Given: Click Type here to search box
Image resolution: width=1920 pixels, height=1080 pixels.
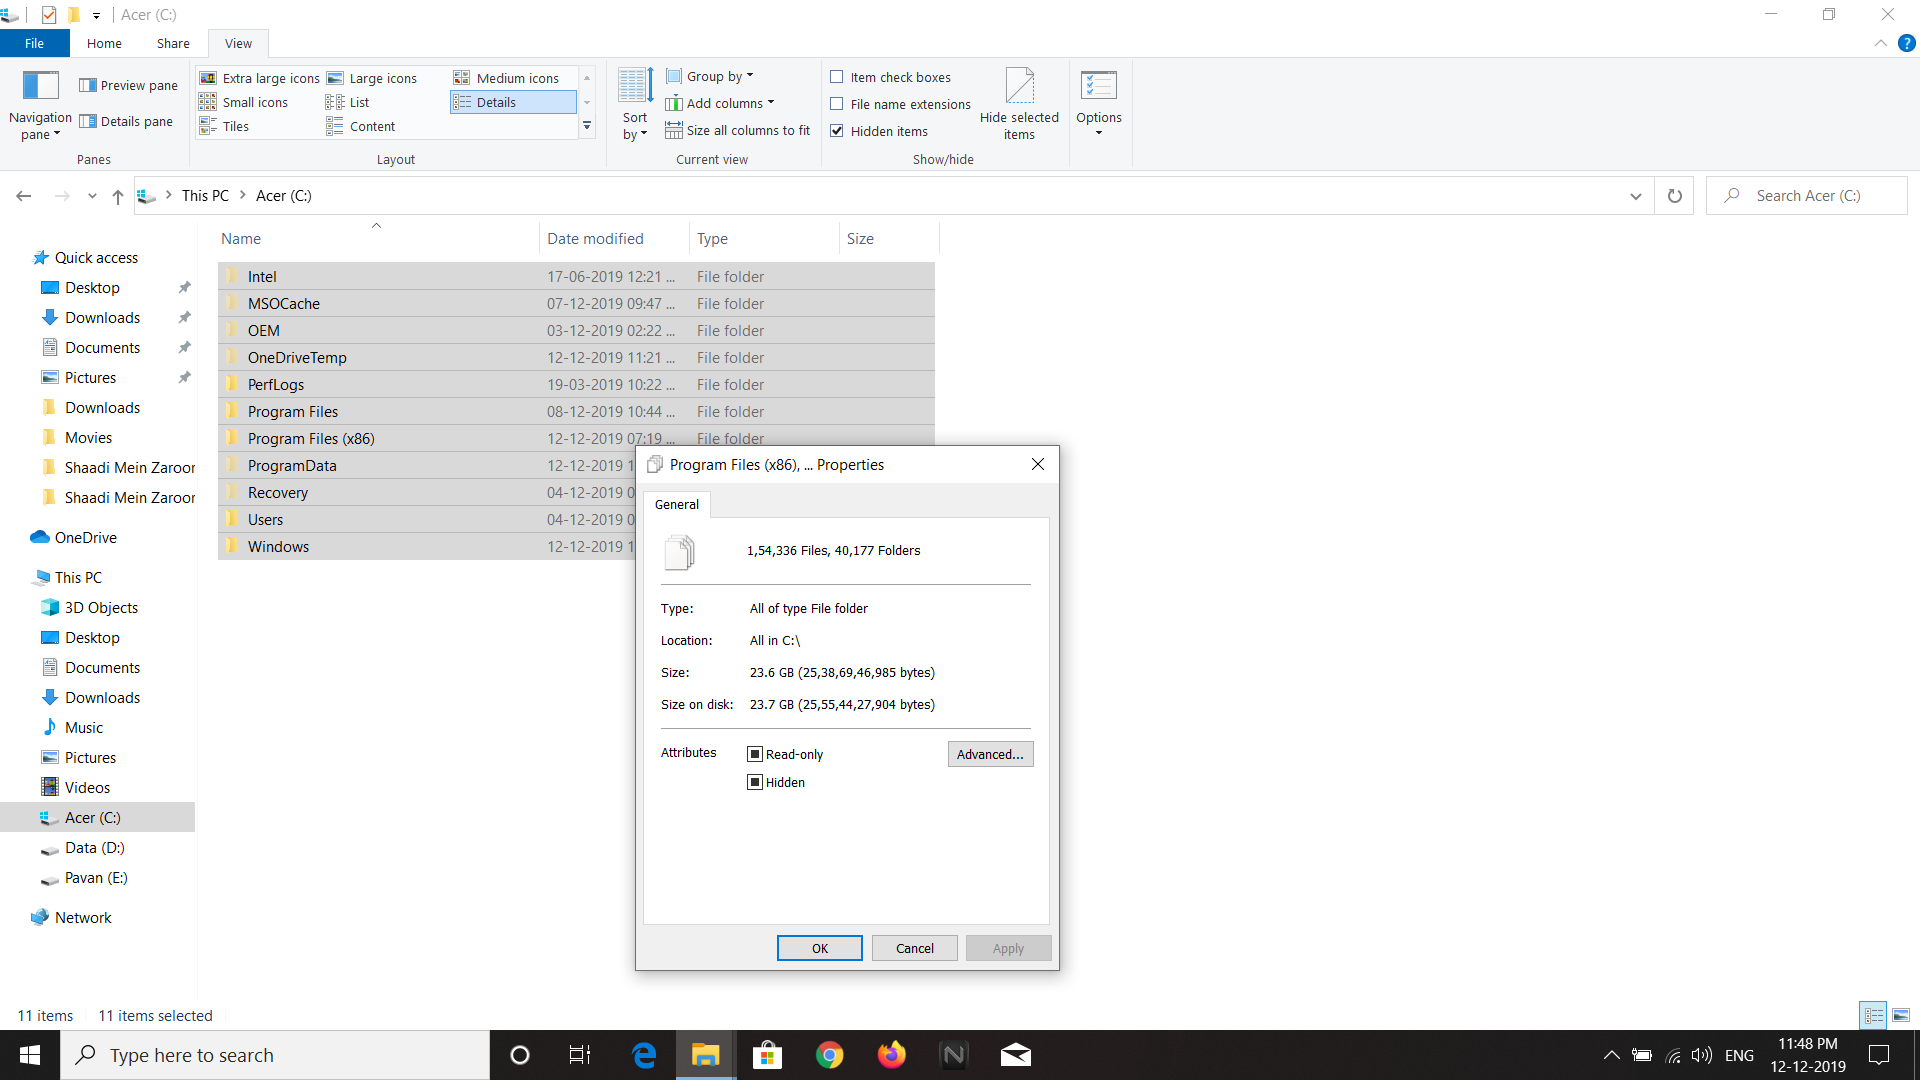Looking at the screenshot, I should click(275, 1055).
